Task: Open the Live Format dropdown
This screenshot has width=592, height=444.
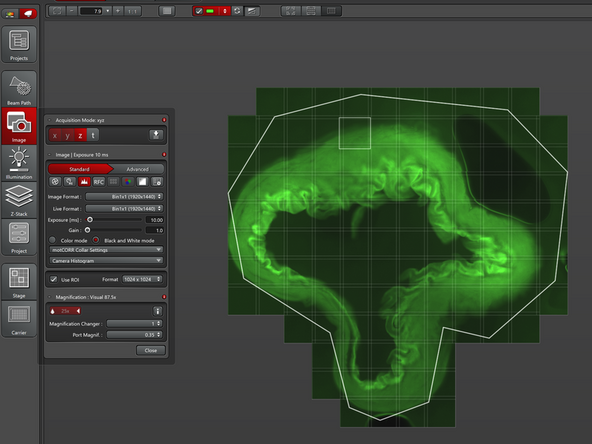Action: [x=125, y=208]
